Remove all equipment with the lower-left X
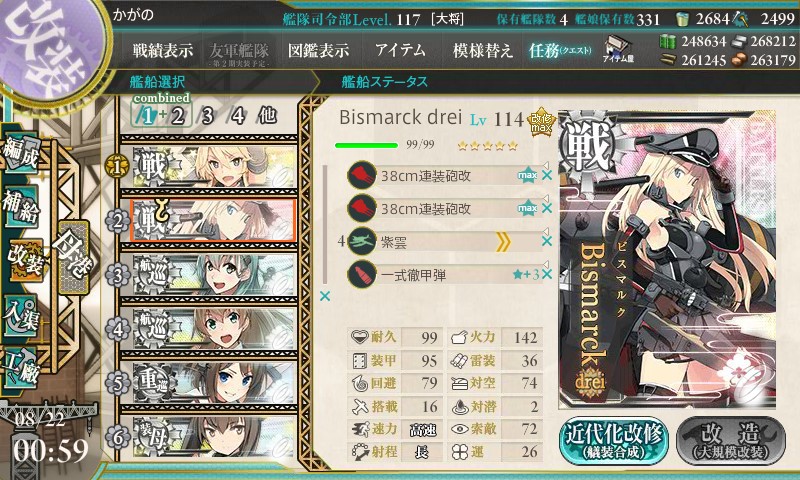This screenshot has height=480, width=800. (x=324, y=296)
